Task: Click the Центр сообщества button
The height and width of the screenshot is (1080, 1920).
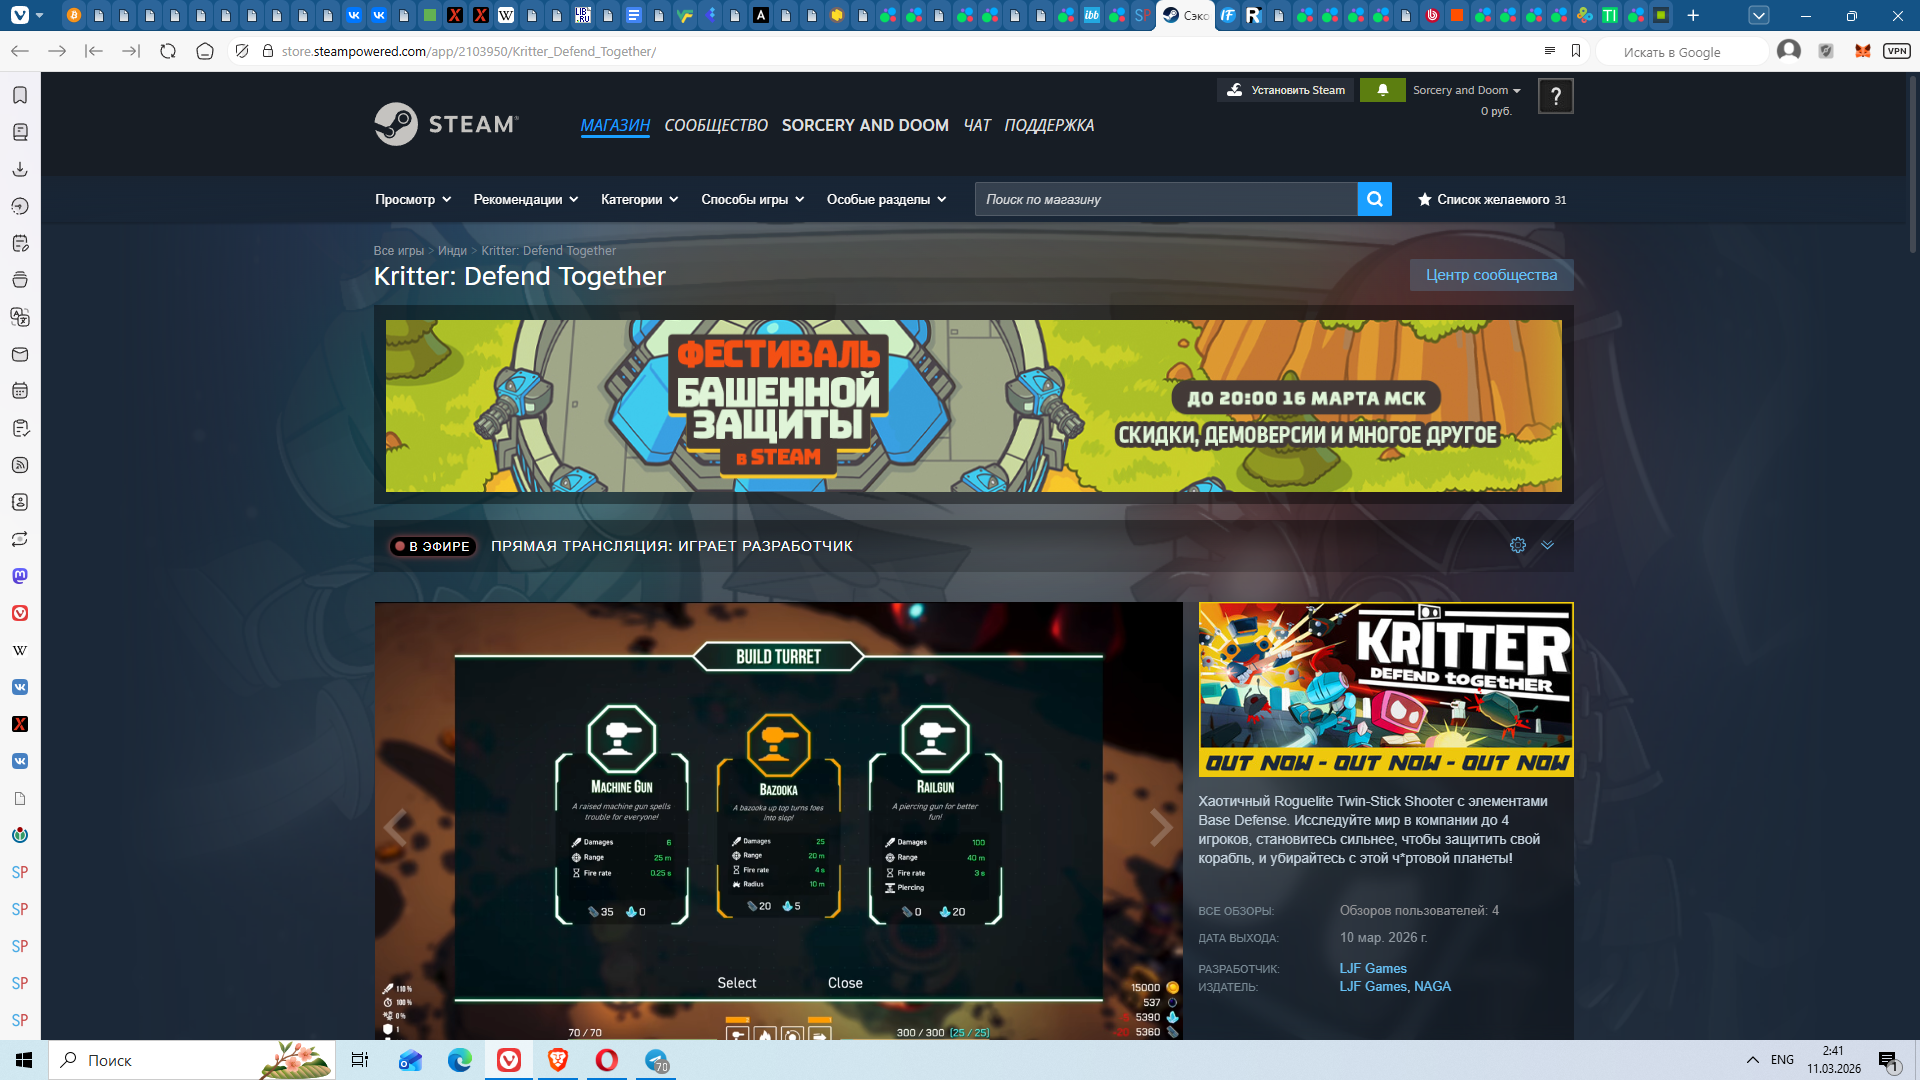Action: click(1490, 275)
